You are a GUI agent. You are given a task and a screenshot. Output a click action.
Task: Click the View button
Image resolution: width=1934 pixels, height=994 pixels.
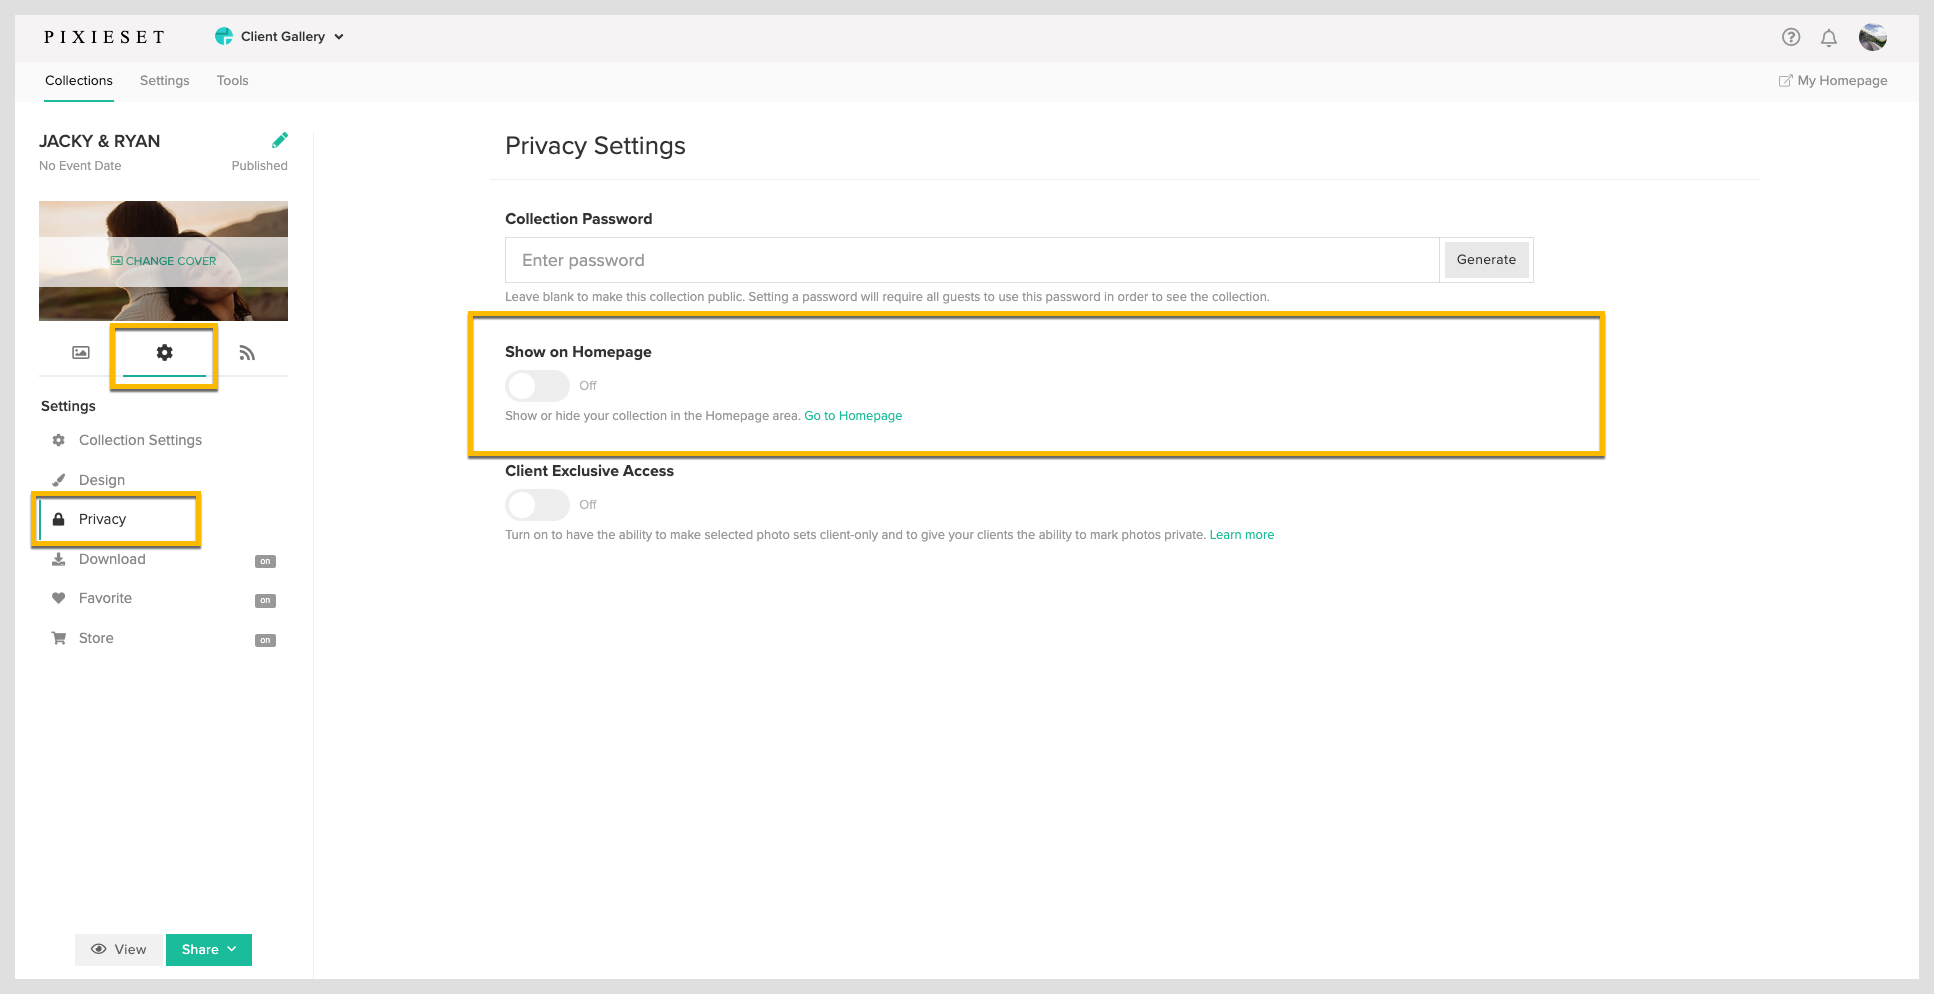(x=119, y=950)
